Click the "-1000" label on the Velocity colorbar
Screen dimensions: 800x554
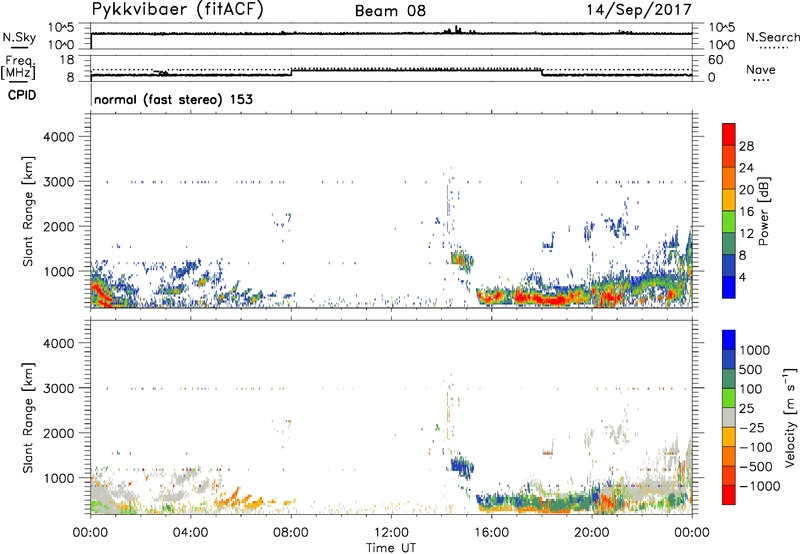(759, 486)
